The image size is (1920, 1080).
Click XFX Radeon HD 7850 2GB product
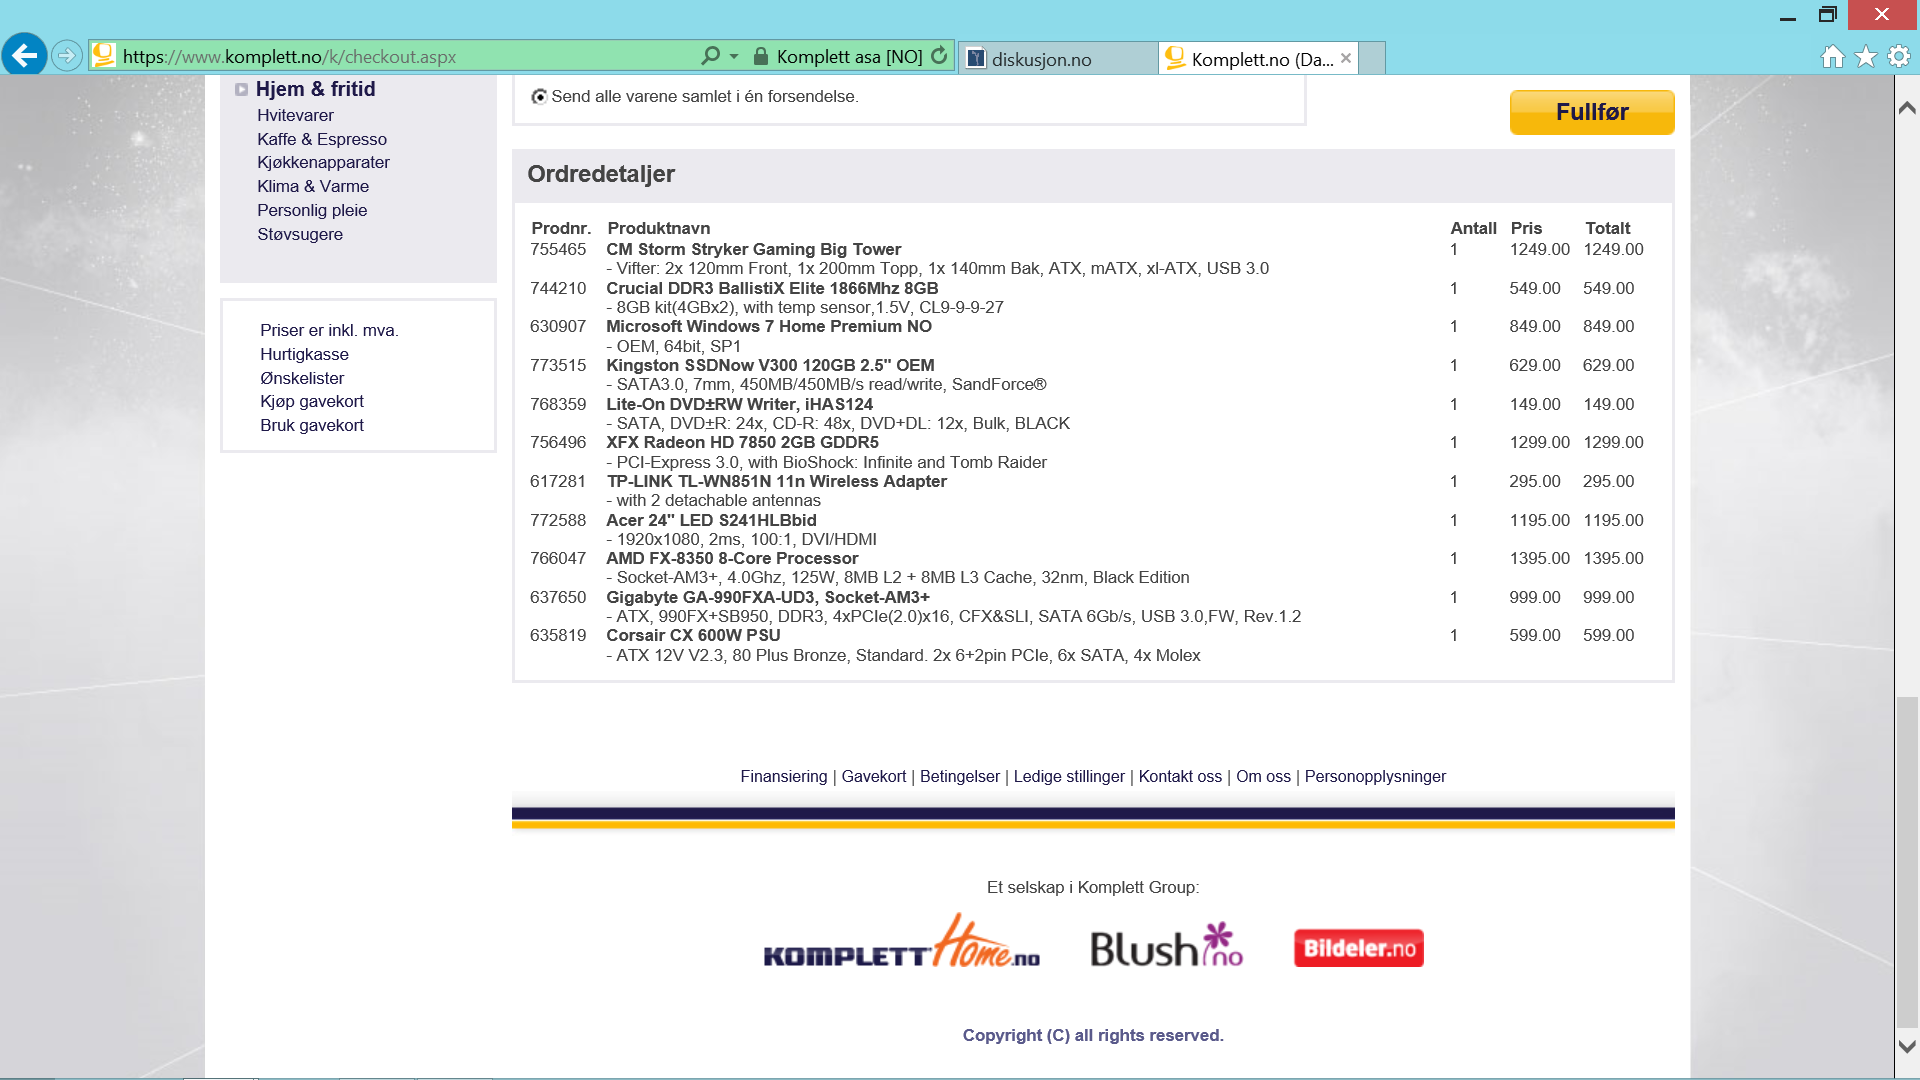pos(742,442)
